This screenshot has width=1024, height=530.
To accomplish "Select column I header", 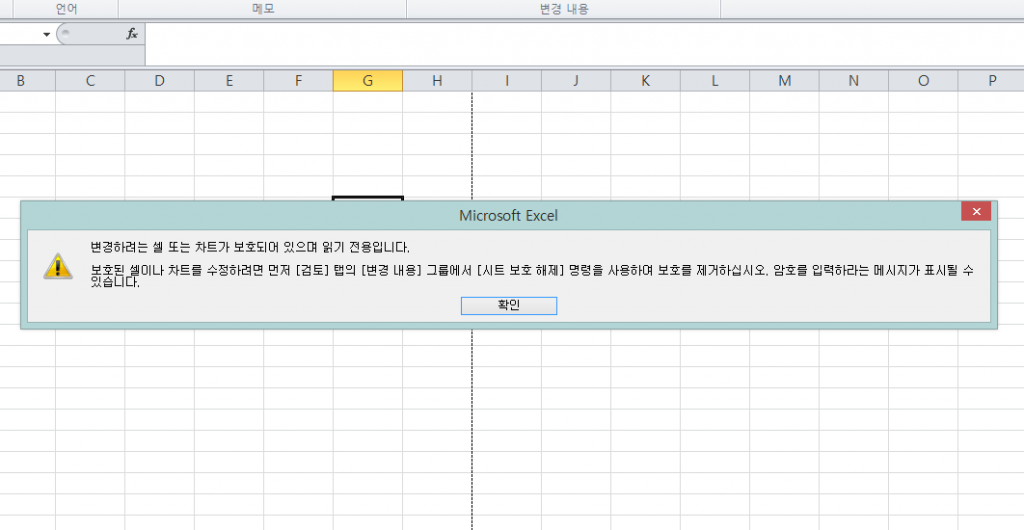I will [x=506, y=81].
